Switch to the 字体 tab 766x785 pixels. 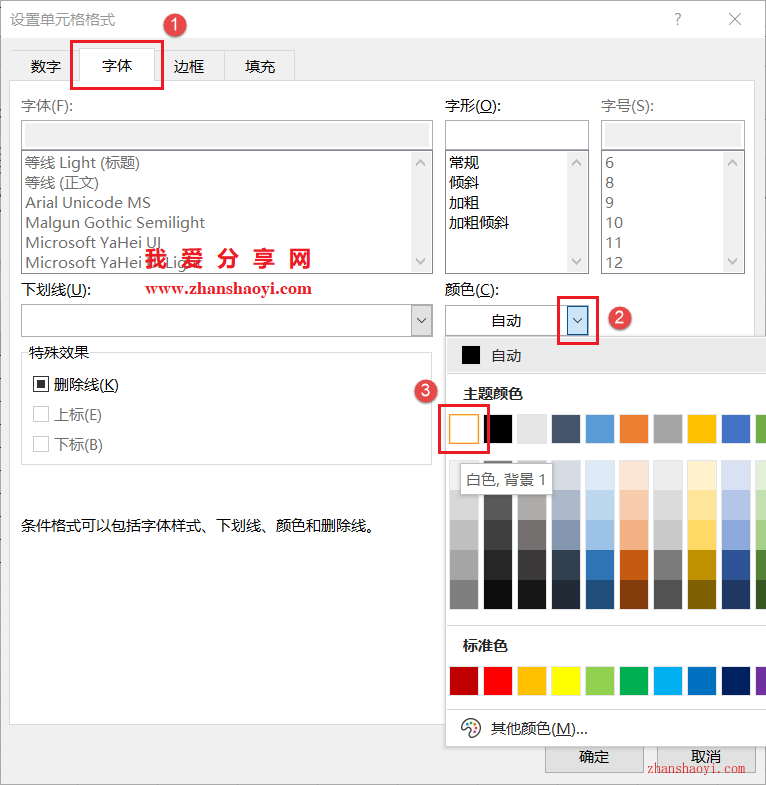[x=117, y=65]
